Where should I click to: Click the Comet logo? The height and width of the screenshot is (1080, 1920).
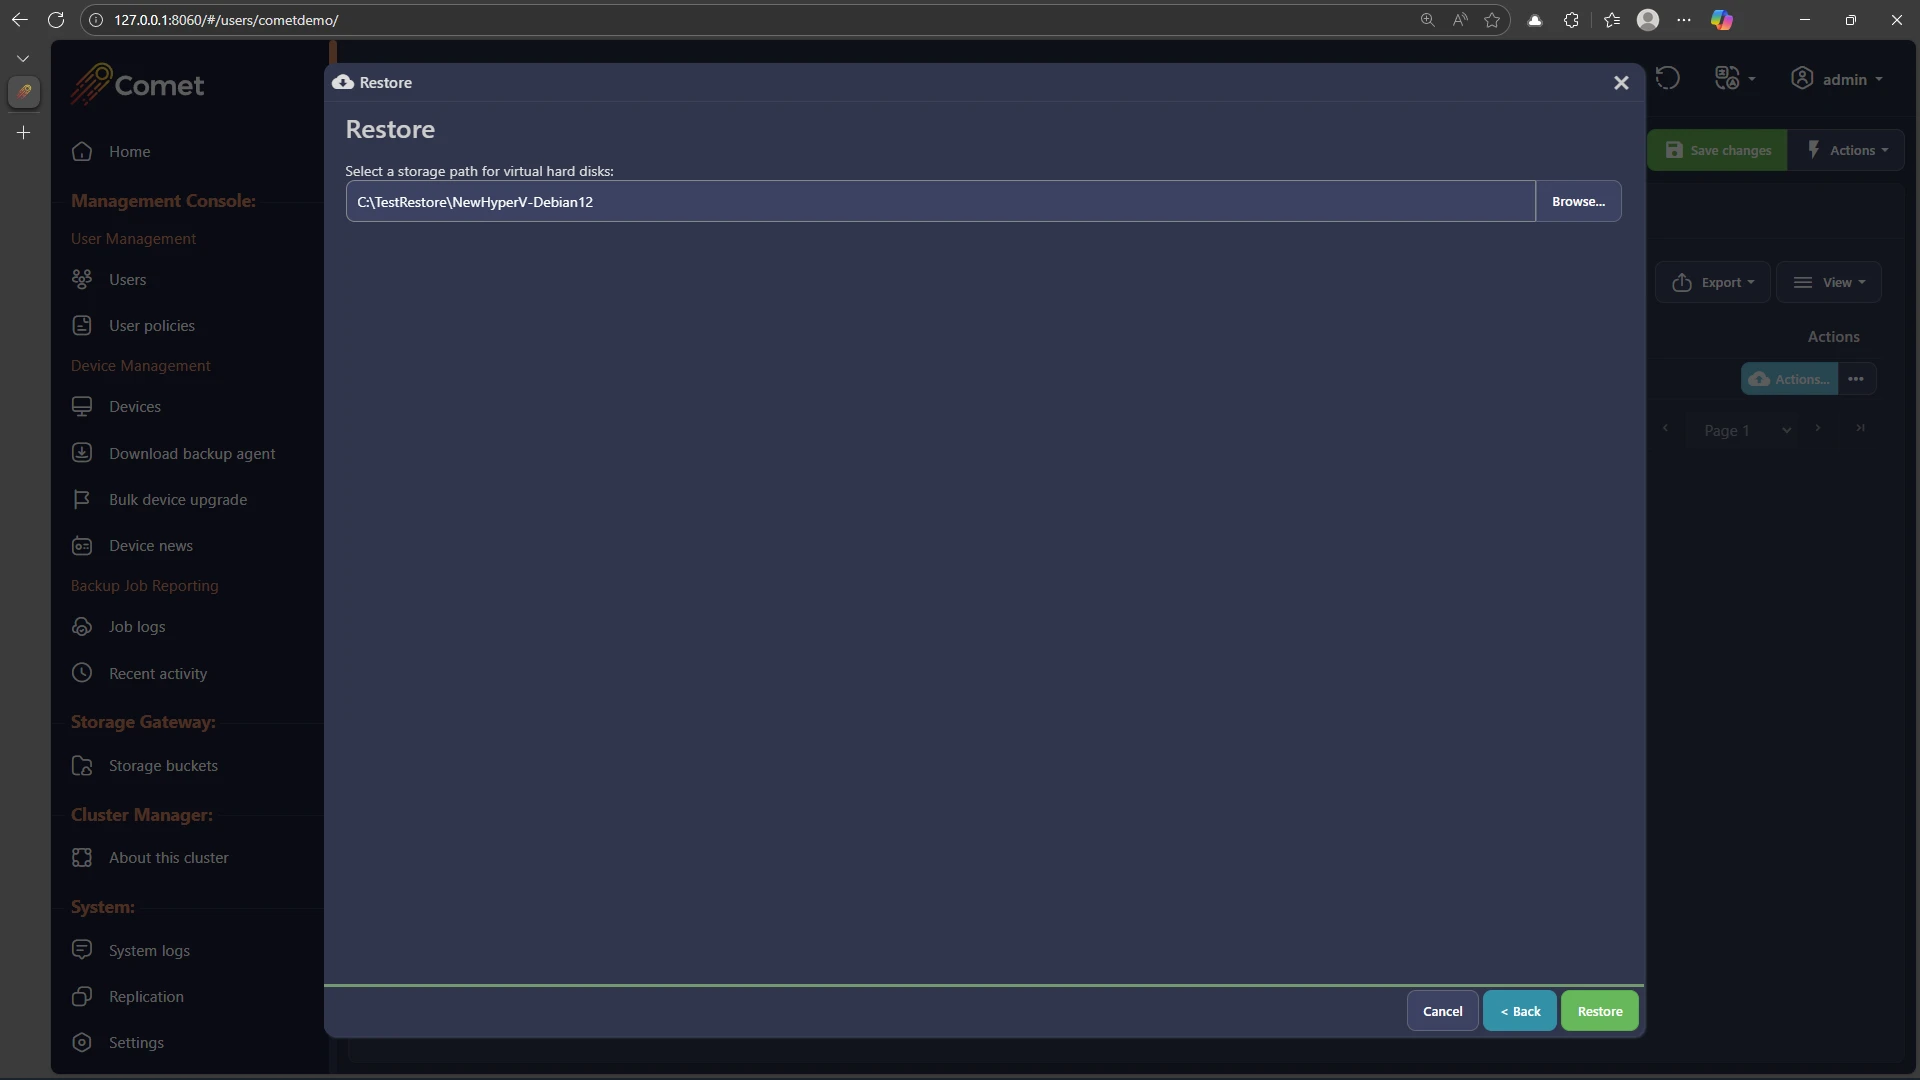point(138,85)
